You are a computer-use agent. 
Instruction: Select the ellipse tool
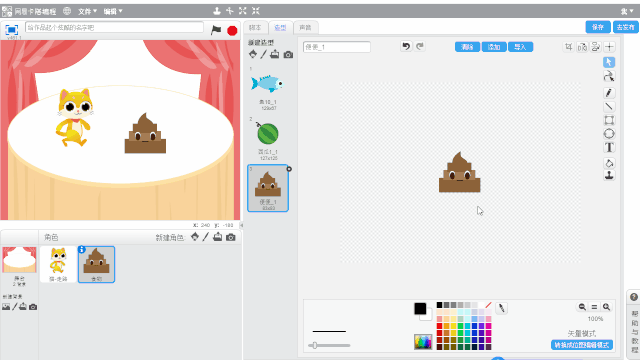(x=609, y=133)
